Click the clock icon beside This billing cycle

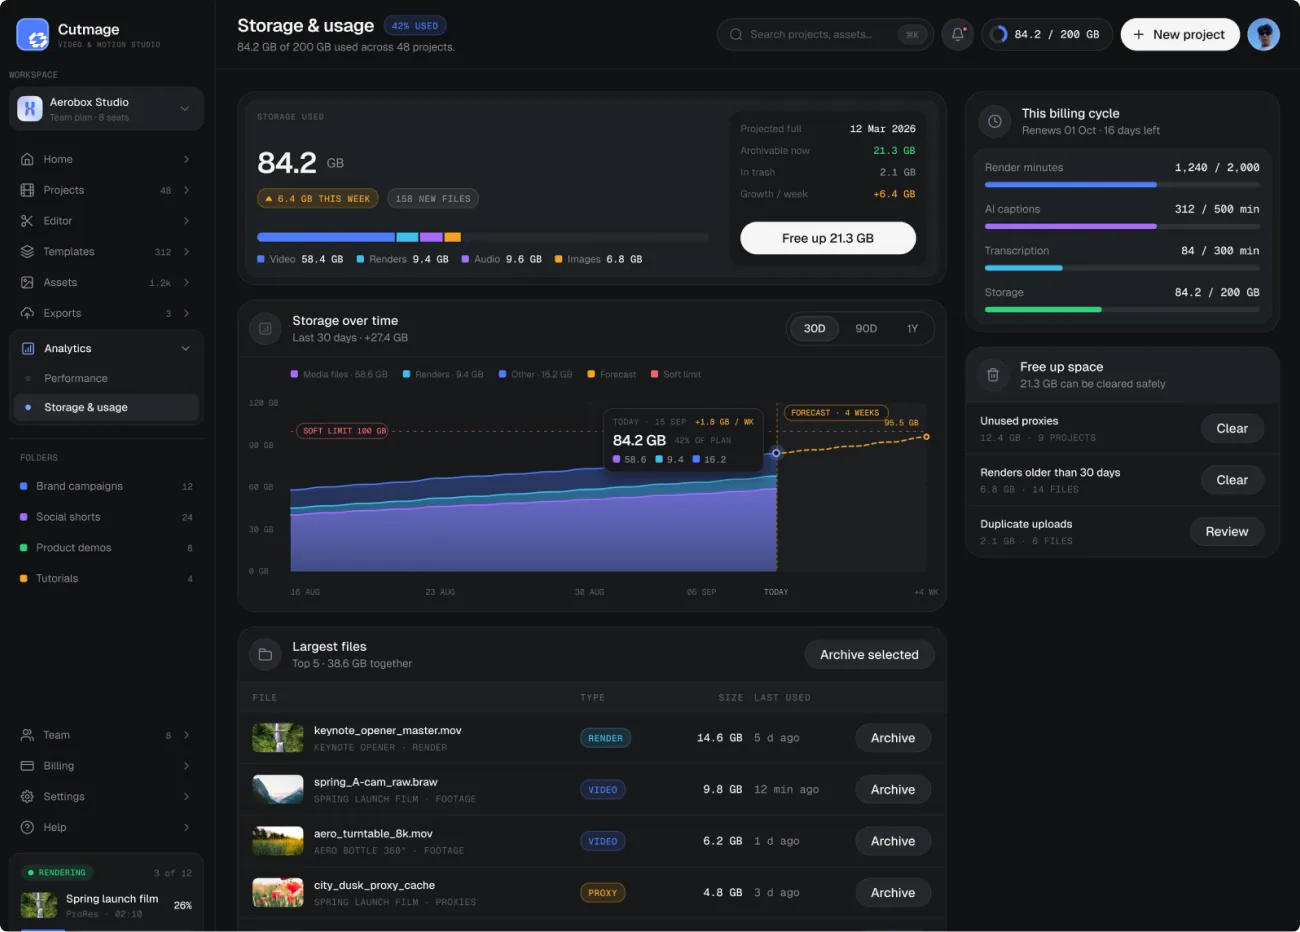pyautogui.click(x=994, y=121)
